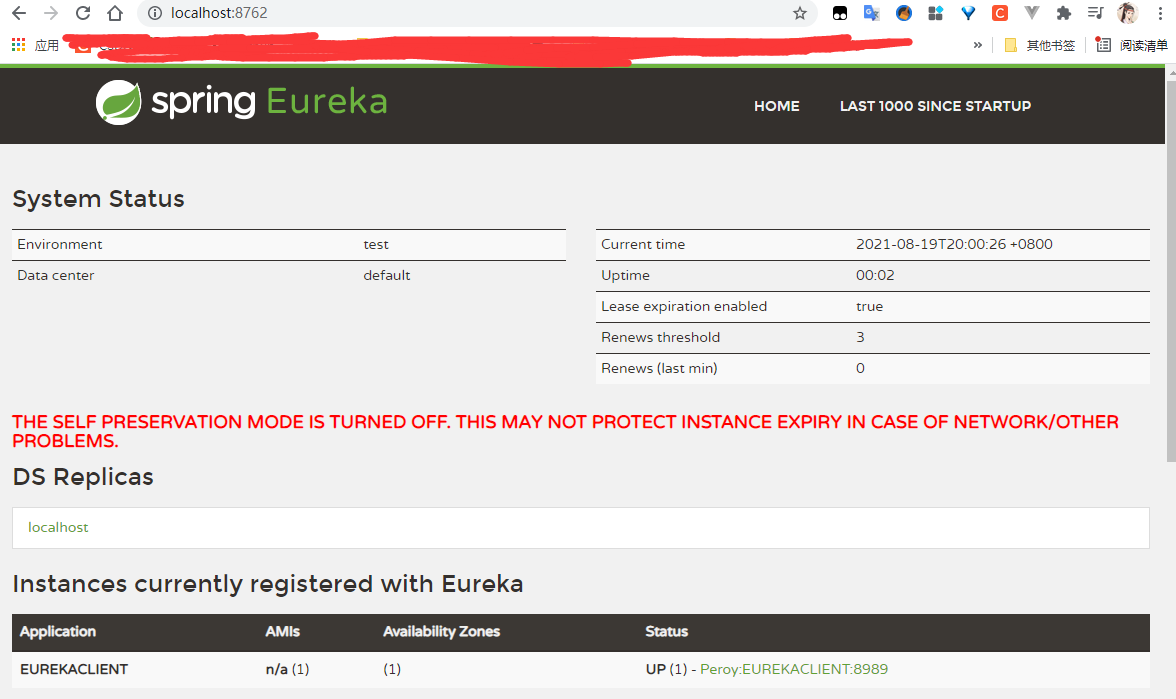Open the Peroy:EUREKACLIENT:8989 instance link
This screenshot has width=1176, height=699.
click(x=794, y=669)
